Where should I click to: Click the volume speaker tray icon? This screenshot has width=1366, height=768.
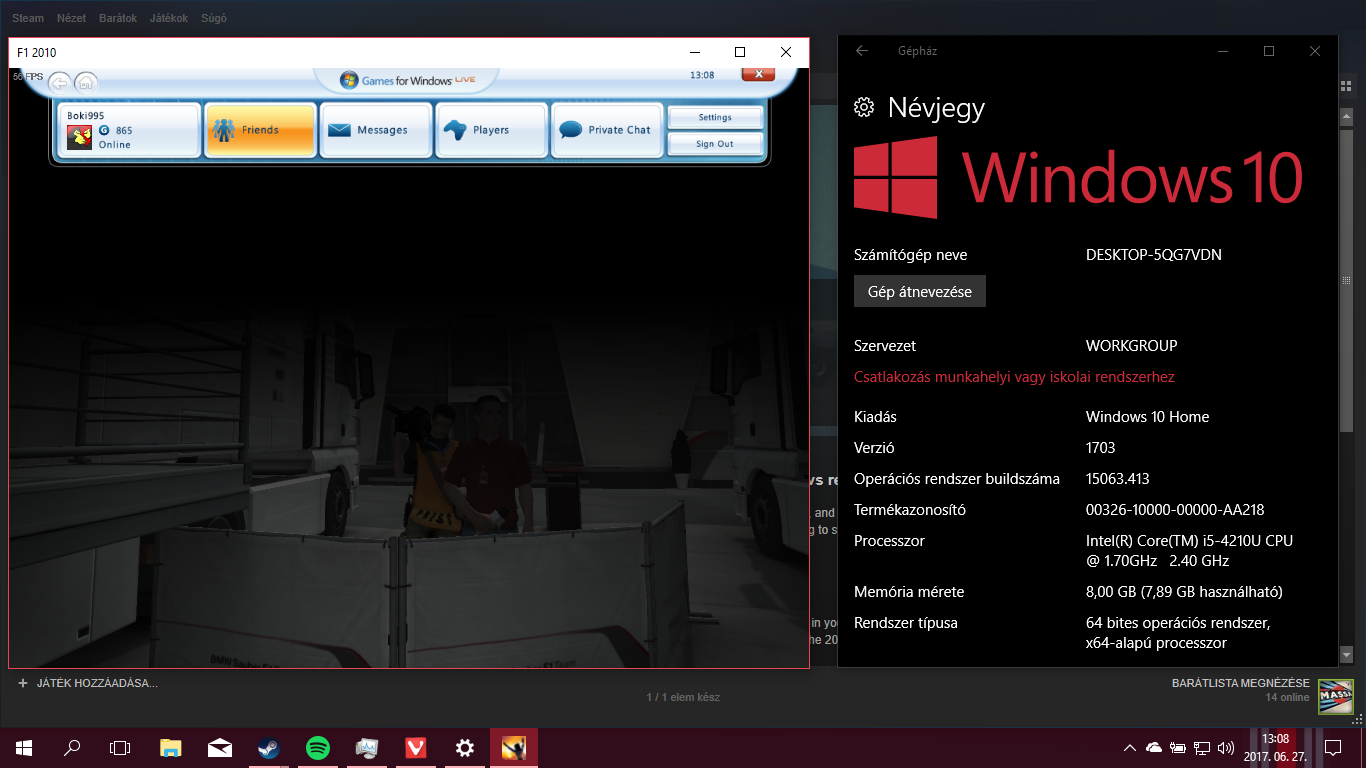[1226, 747]
